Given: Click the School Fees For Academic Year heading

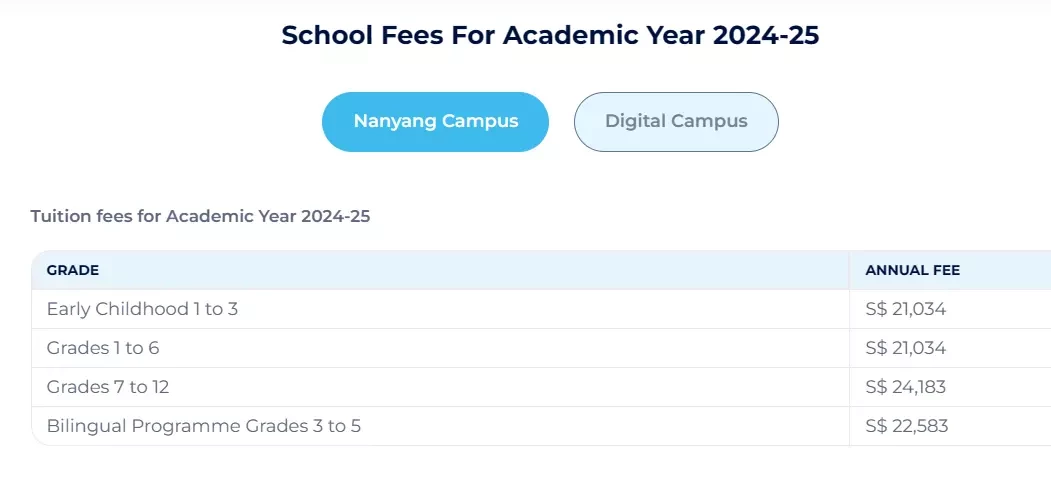Looking at the screenshot, I should (x=550, y=35).
